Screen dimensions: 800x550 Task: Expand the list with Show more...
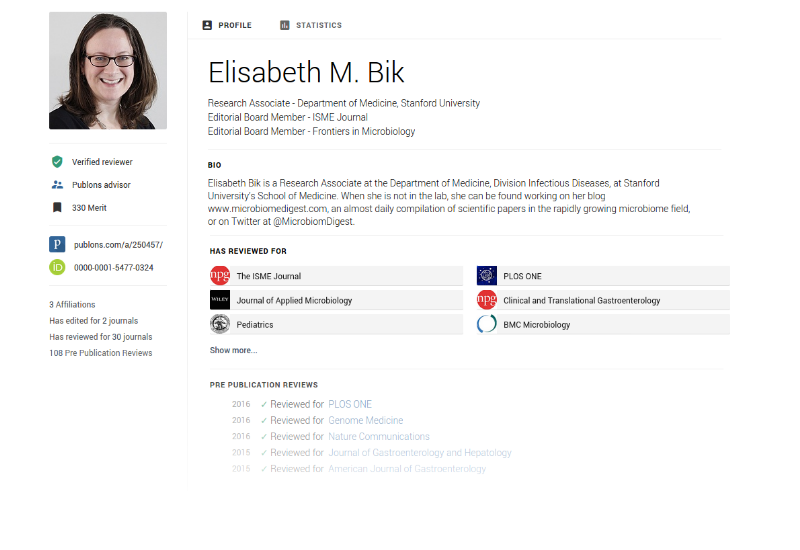[233, 350]
